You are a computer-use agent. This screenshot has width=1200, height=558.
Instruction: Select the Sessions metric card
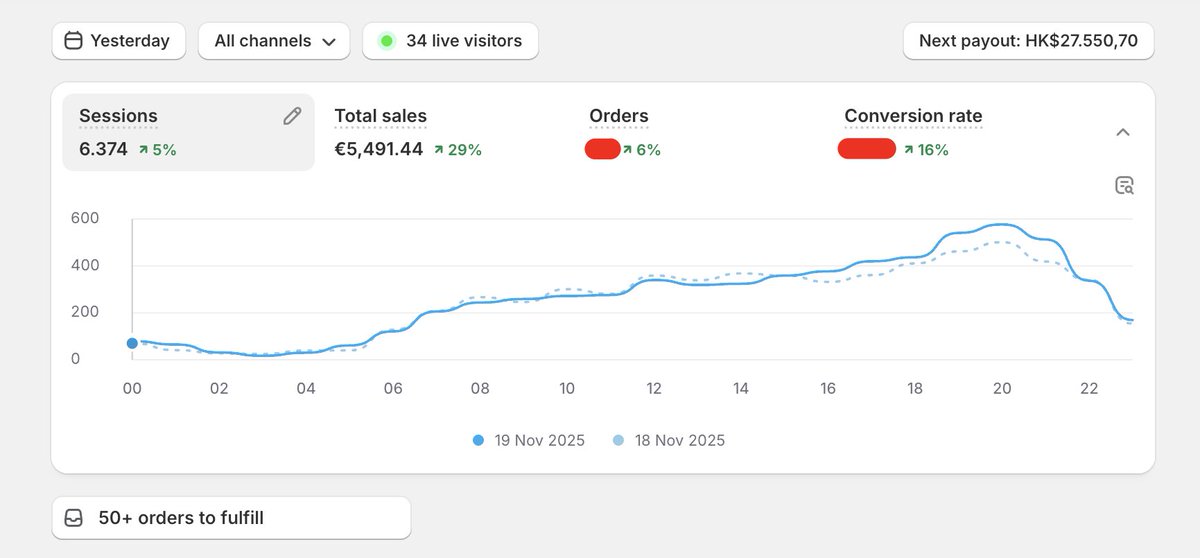tap(188, 133)
